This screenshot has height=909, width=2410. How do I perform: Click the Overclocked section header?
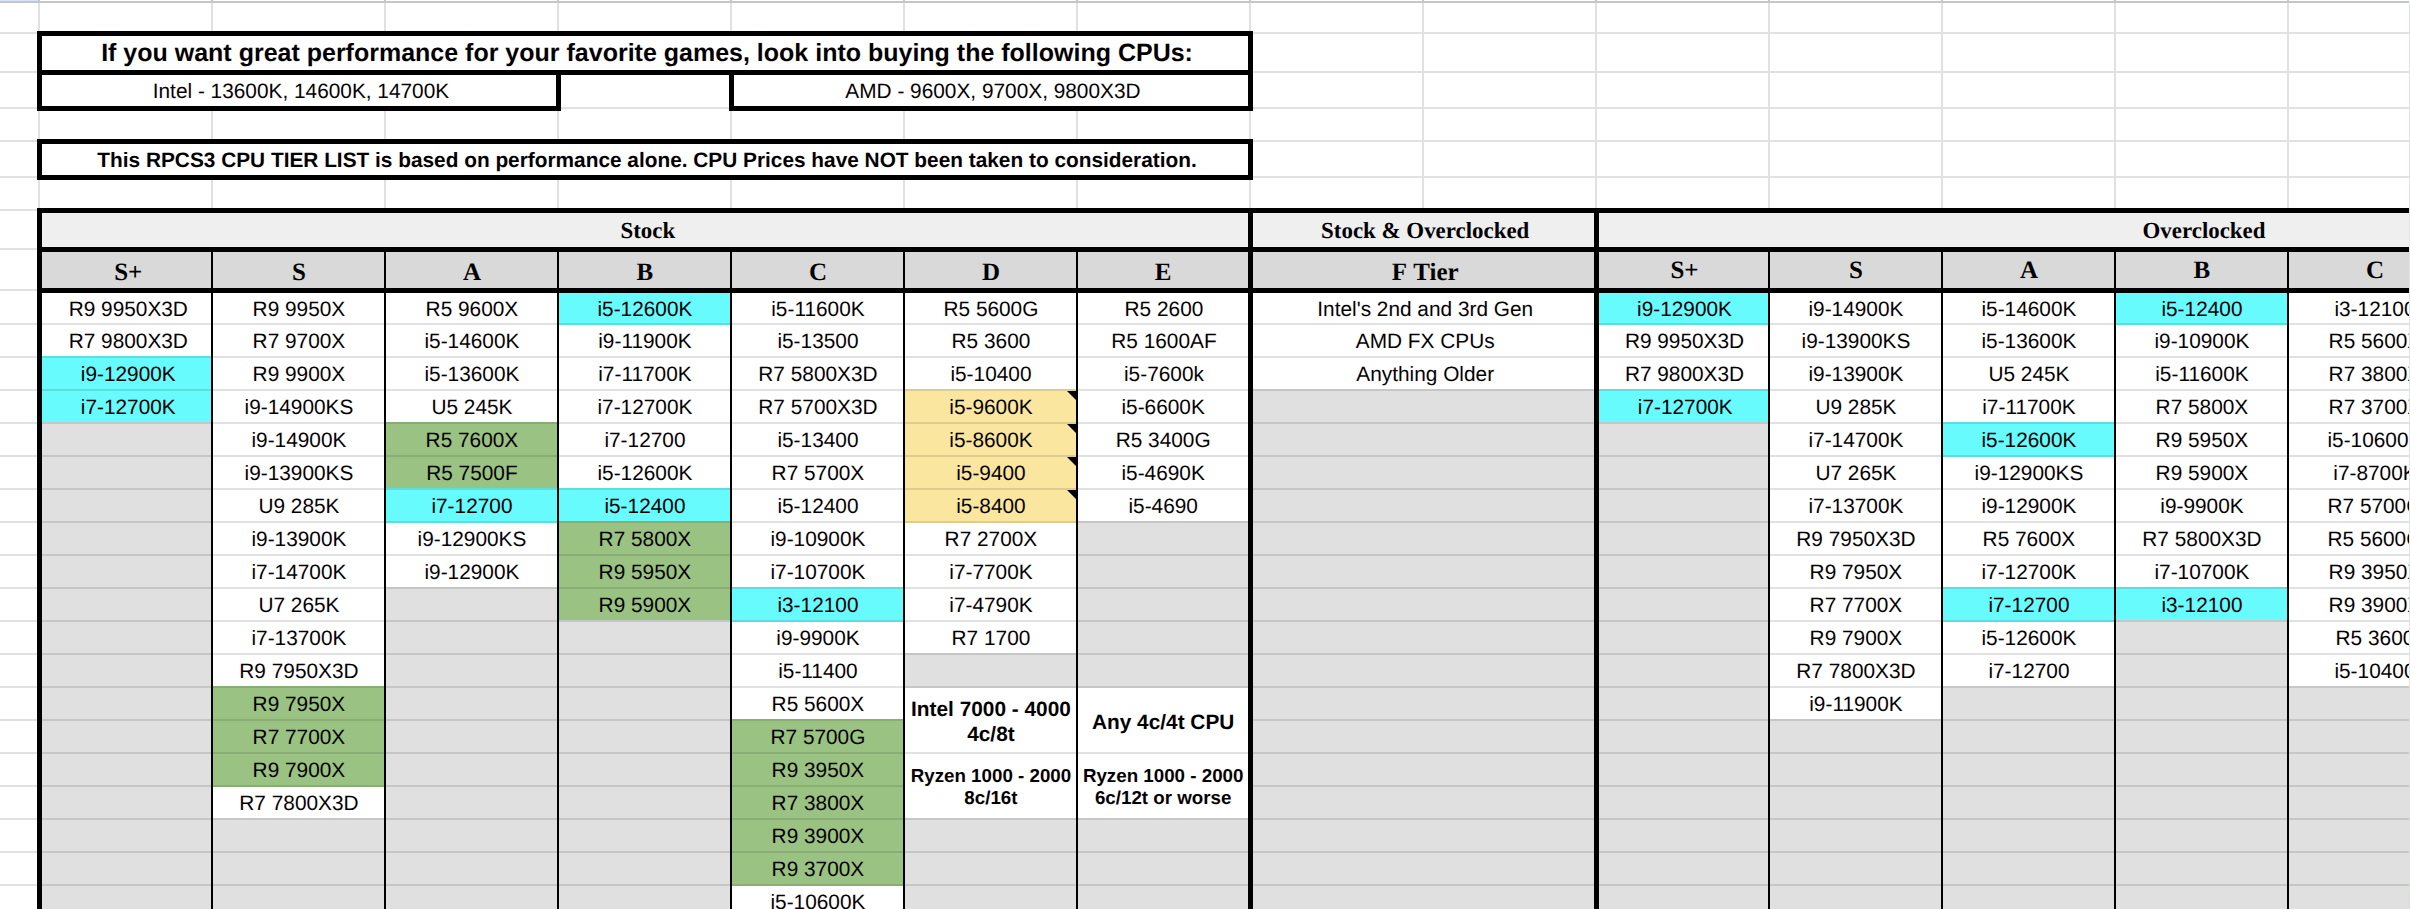(2203, 231)
